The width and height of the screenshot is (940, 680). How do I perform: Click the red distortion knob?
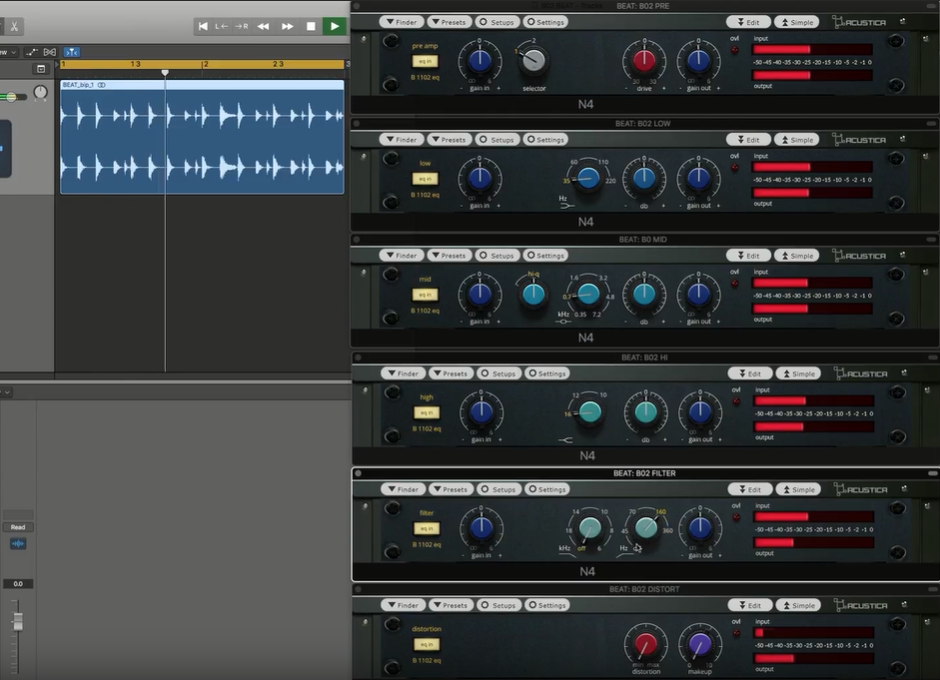pos(646,644)
